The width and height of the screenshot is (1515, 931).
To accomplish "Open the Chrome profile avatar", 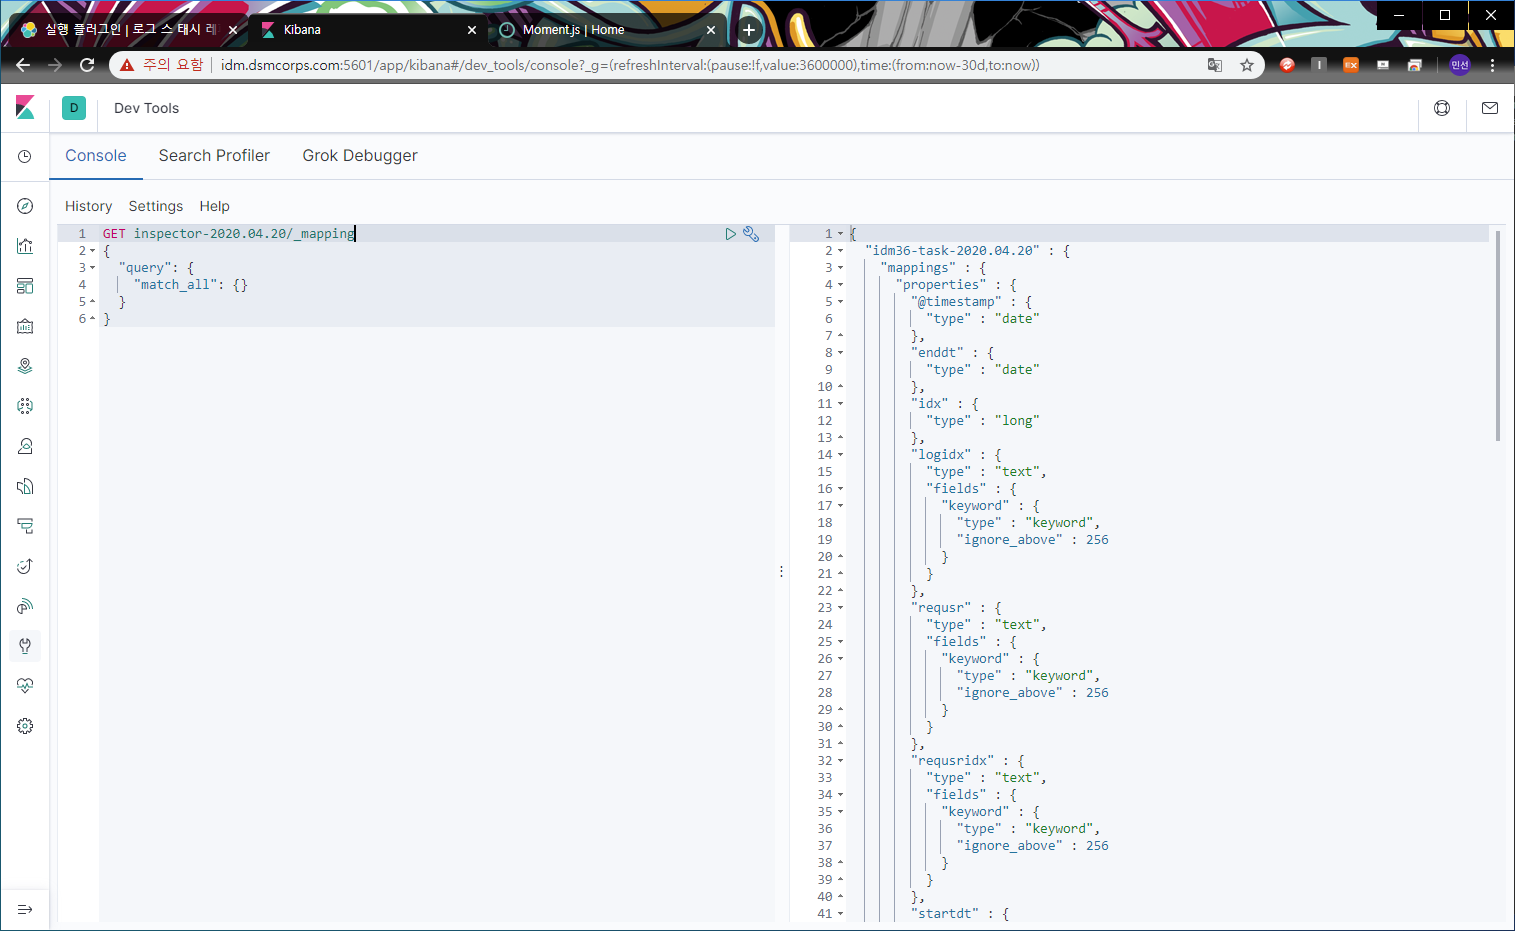I will [1460, 65].
